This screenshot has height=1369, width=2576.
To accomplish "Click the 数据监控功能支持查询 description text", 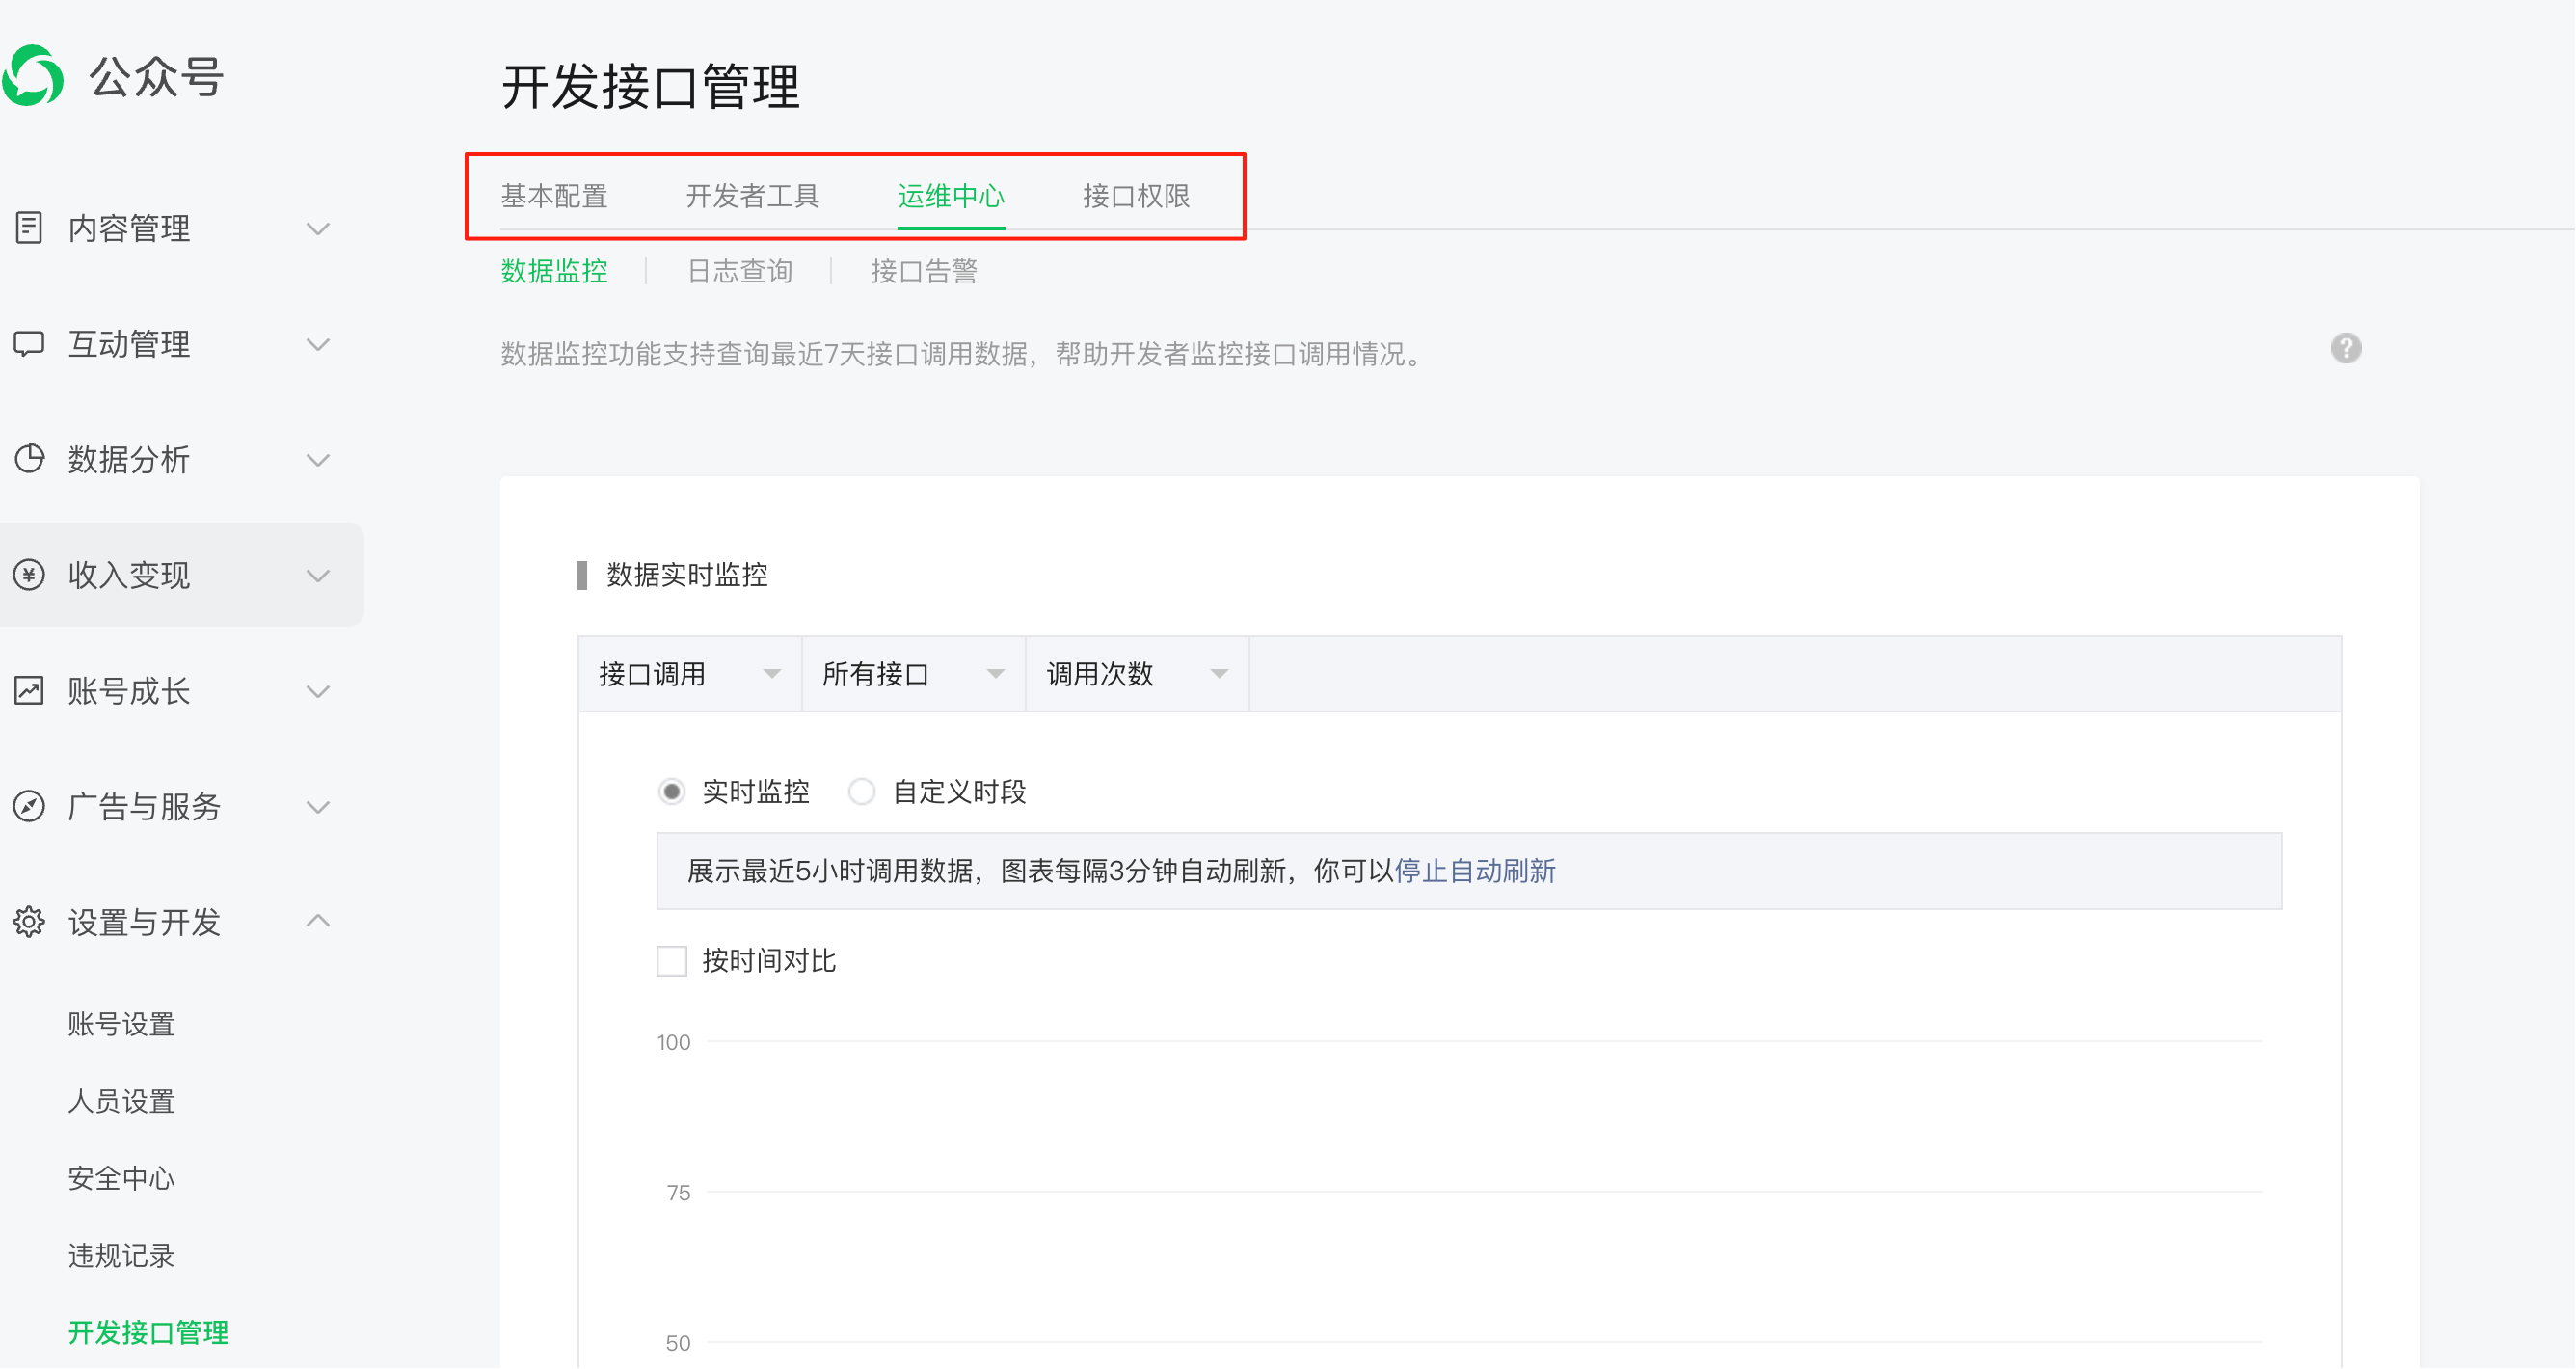I will (x=963, y=354).
